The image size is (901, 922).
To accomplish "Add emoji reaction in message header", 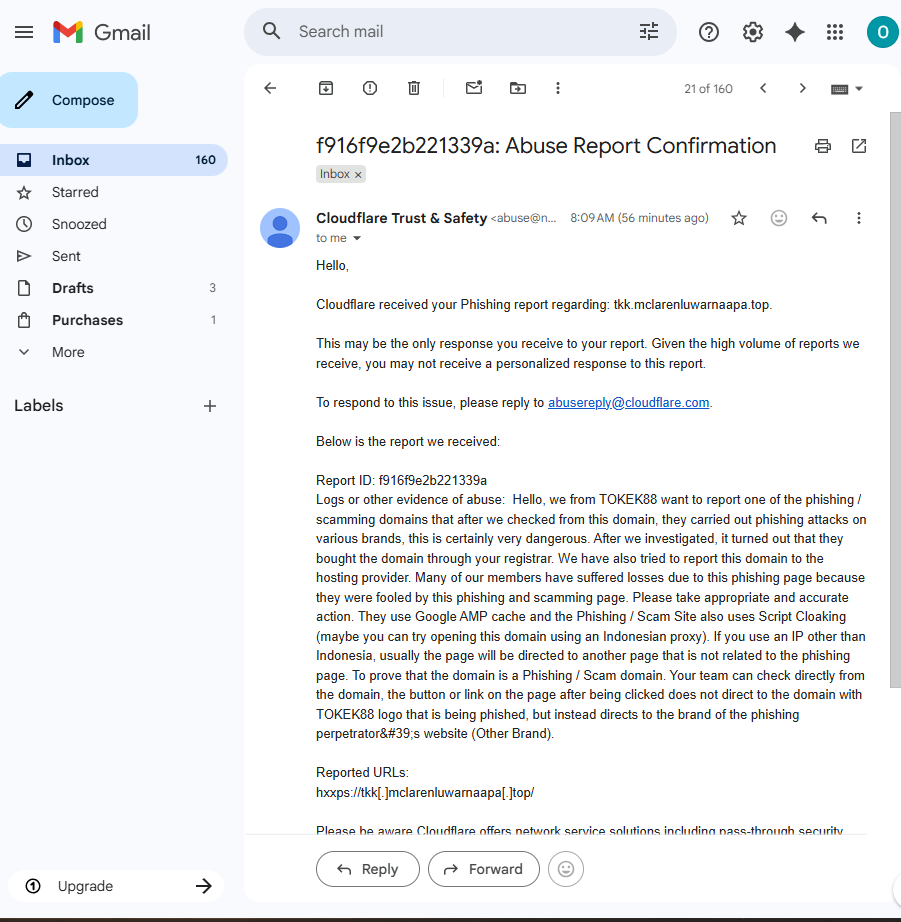I will (779, 218).
